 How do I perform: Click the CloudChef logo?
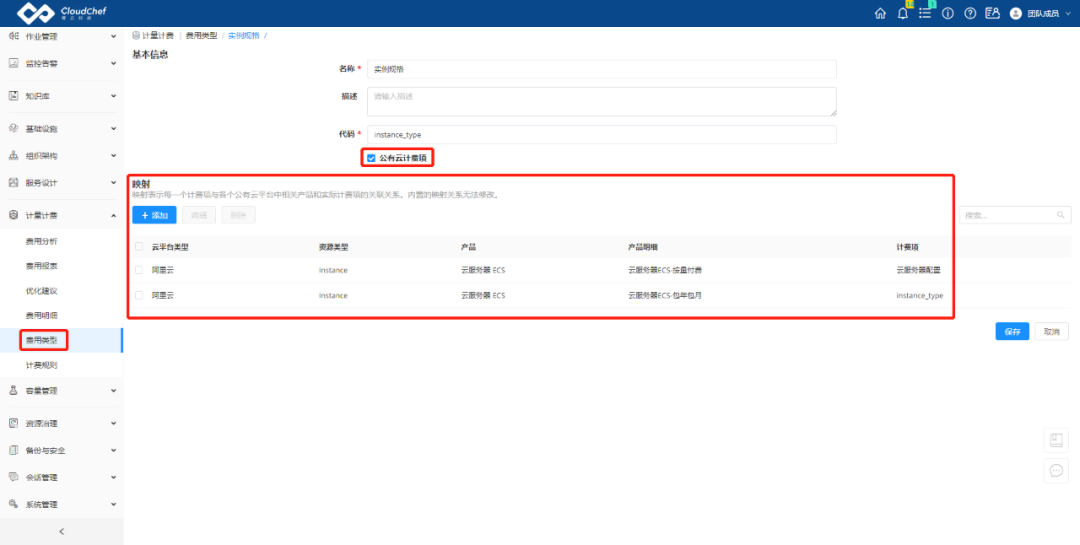(63, 13)
